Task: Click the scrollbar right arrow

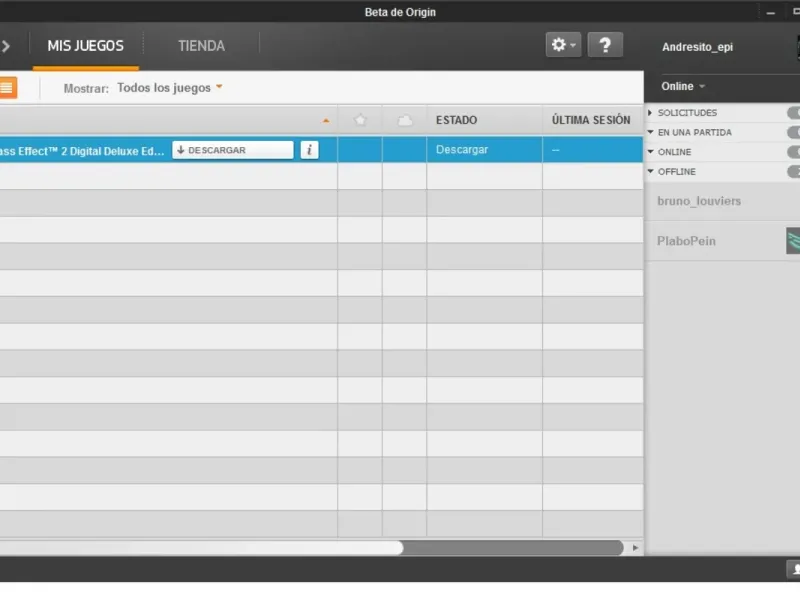Action: coord(635,548)
